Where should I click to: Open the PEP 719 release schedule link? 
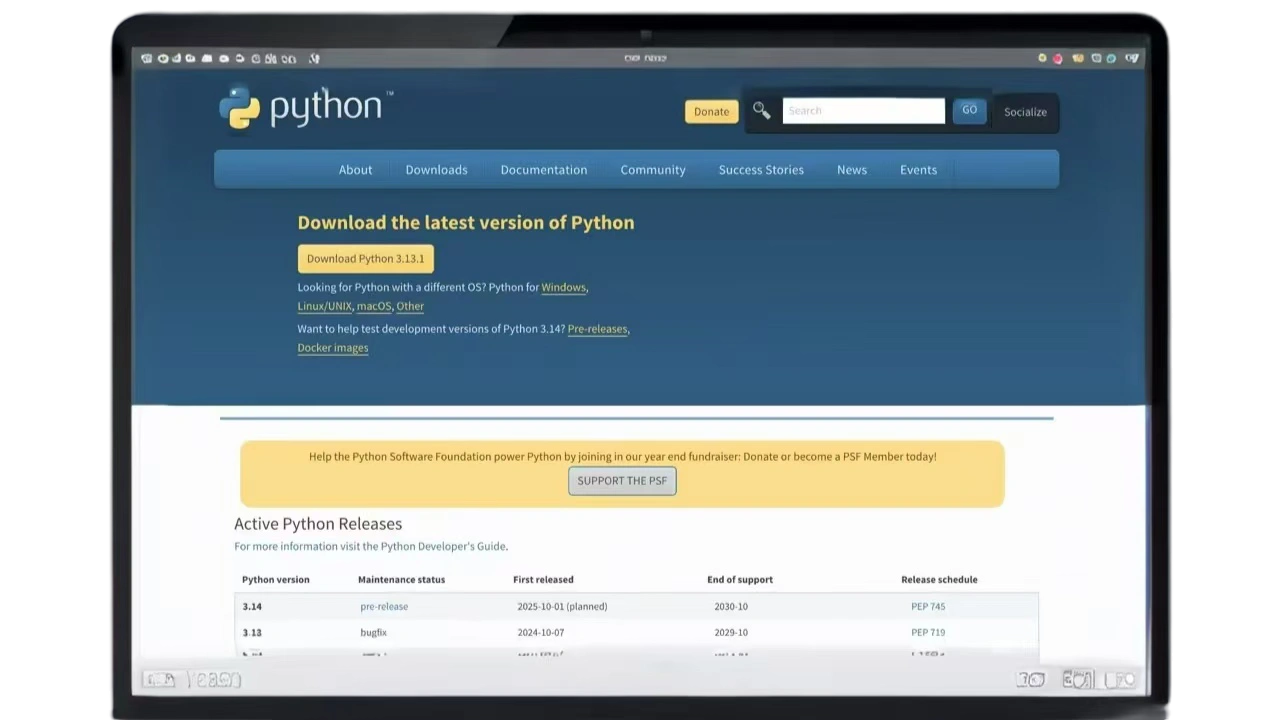click(x=928, y=632)
